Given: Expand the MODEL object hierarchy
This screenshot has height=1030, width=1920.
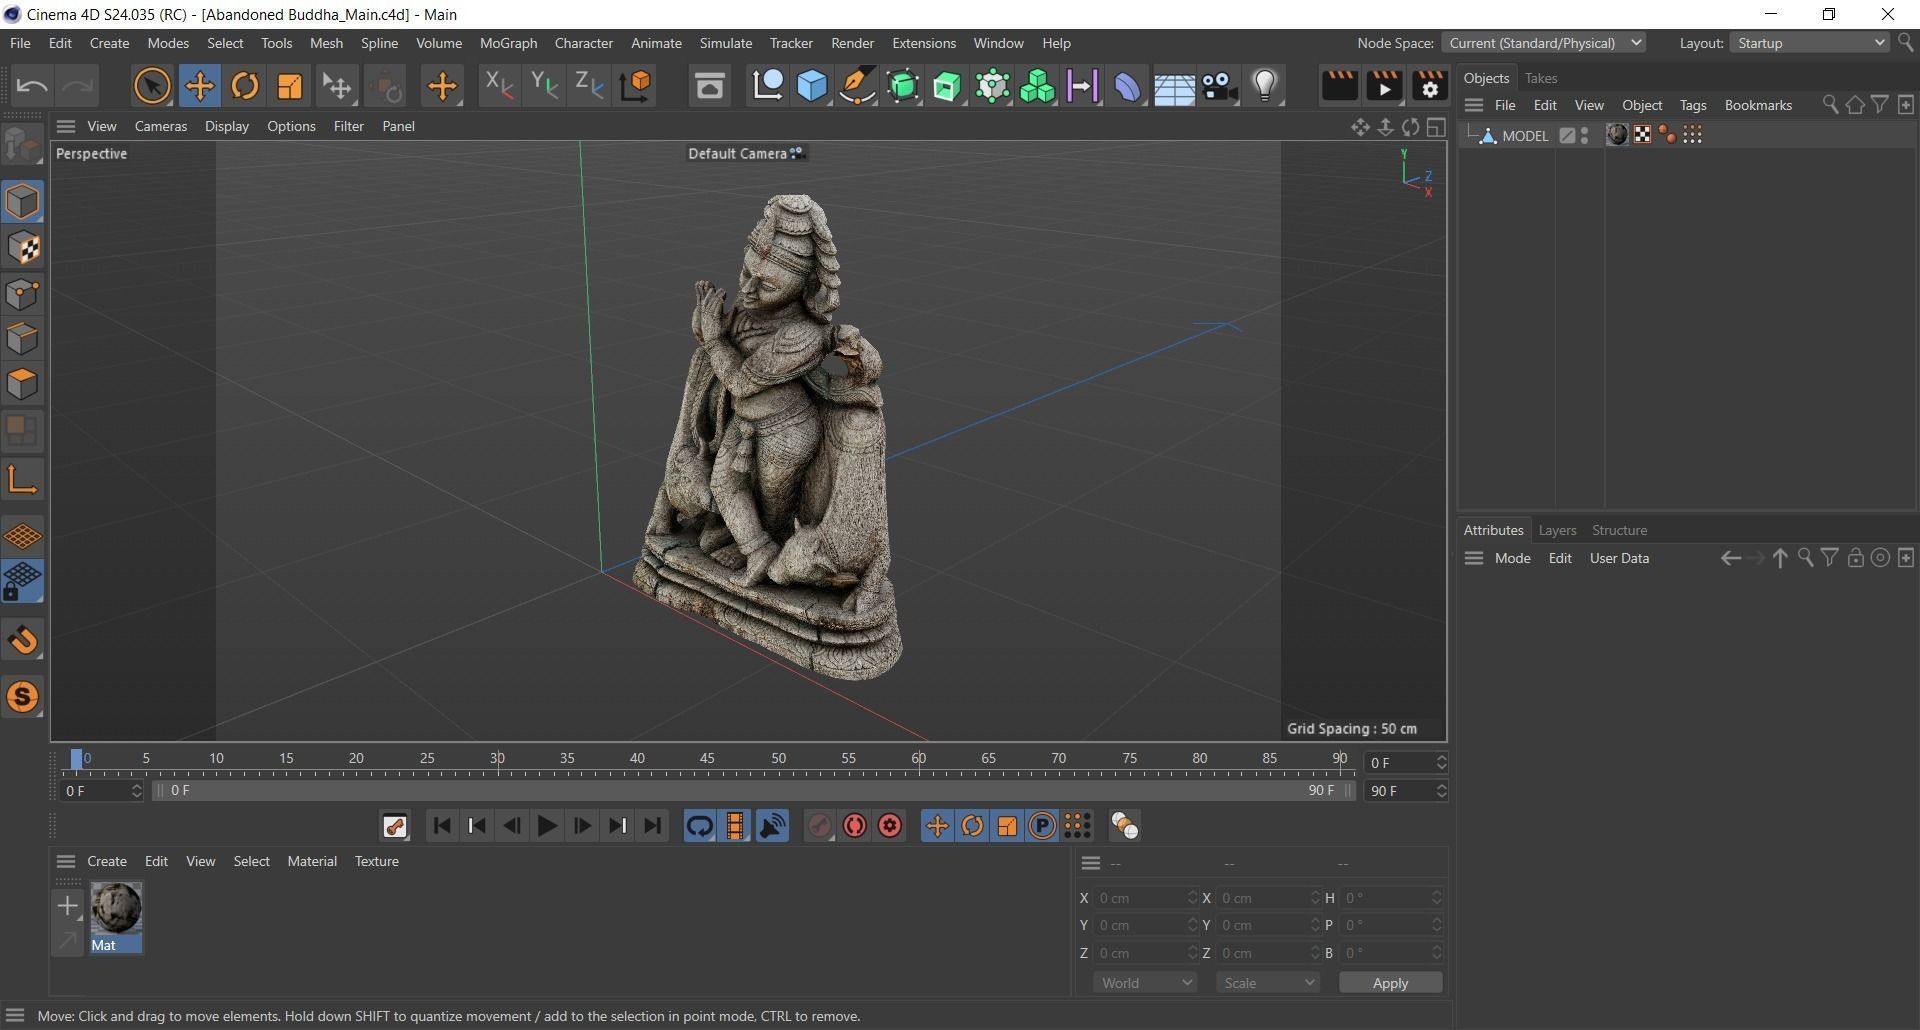Looking at the screenshot, I should pos(1471,133).
